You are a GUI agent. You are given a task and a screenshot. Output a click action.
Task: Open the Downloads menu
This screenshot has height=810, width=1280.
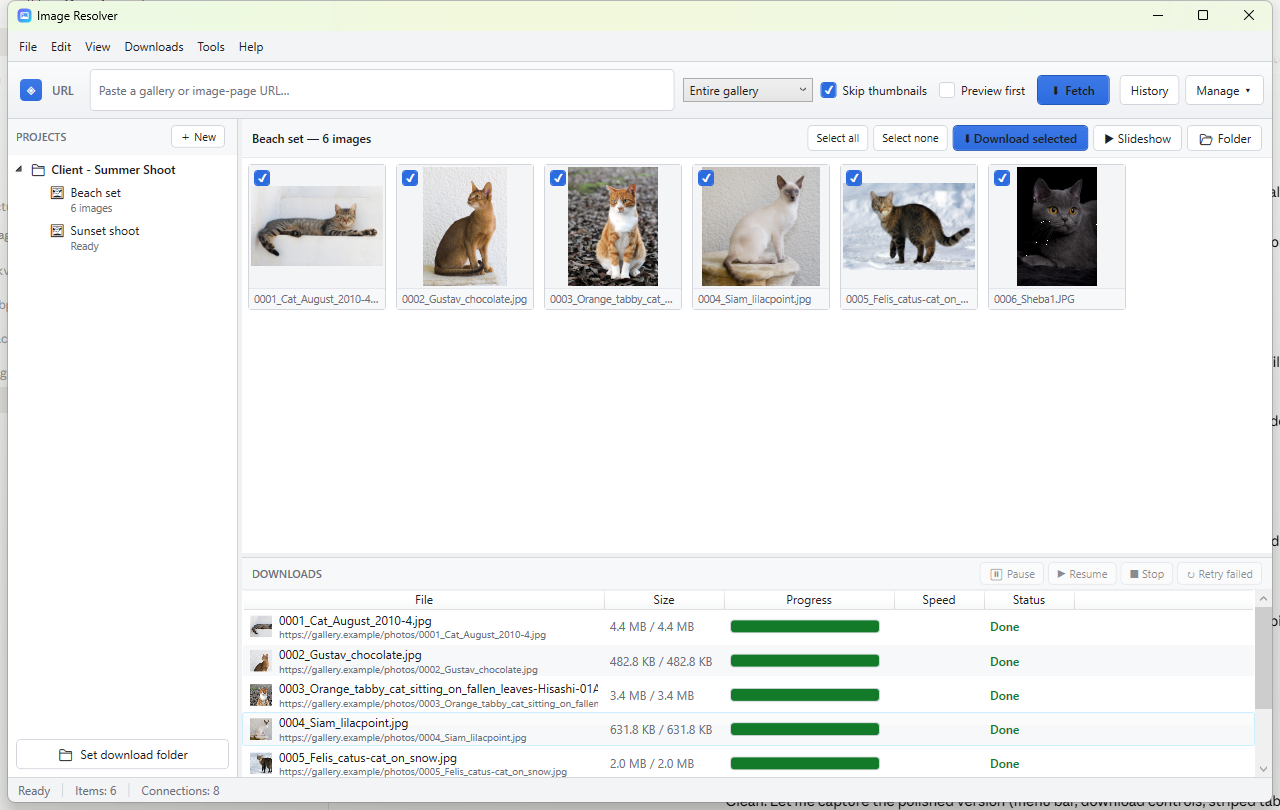(154, 47)
